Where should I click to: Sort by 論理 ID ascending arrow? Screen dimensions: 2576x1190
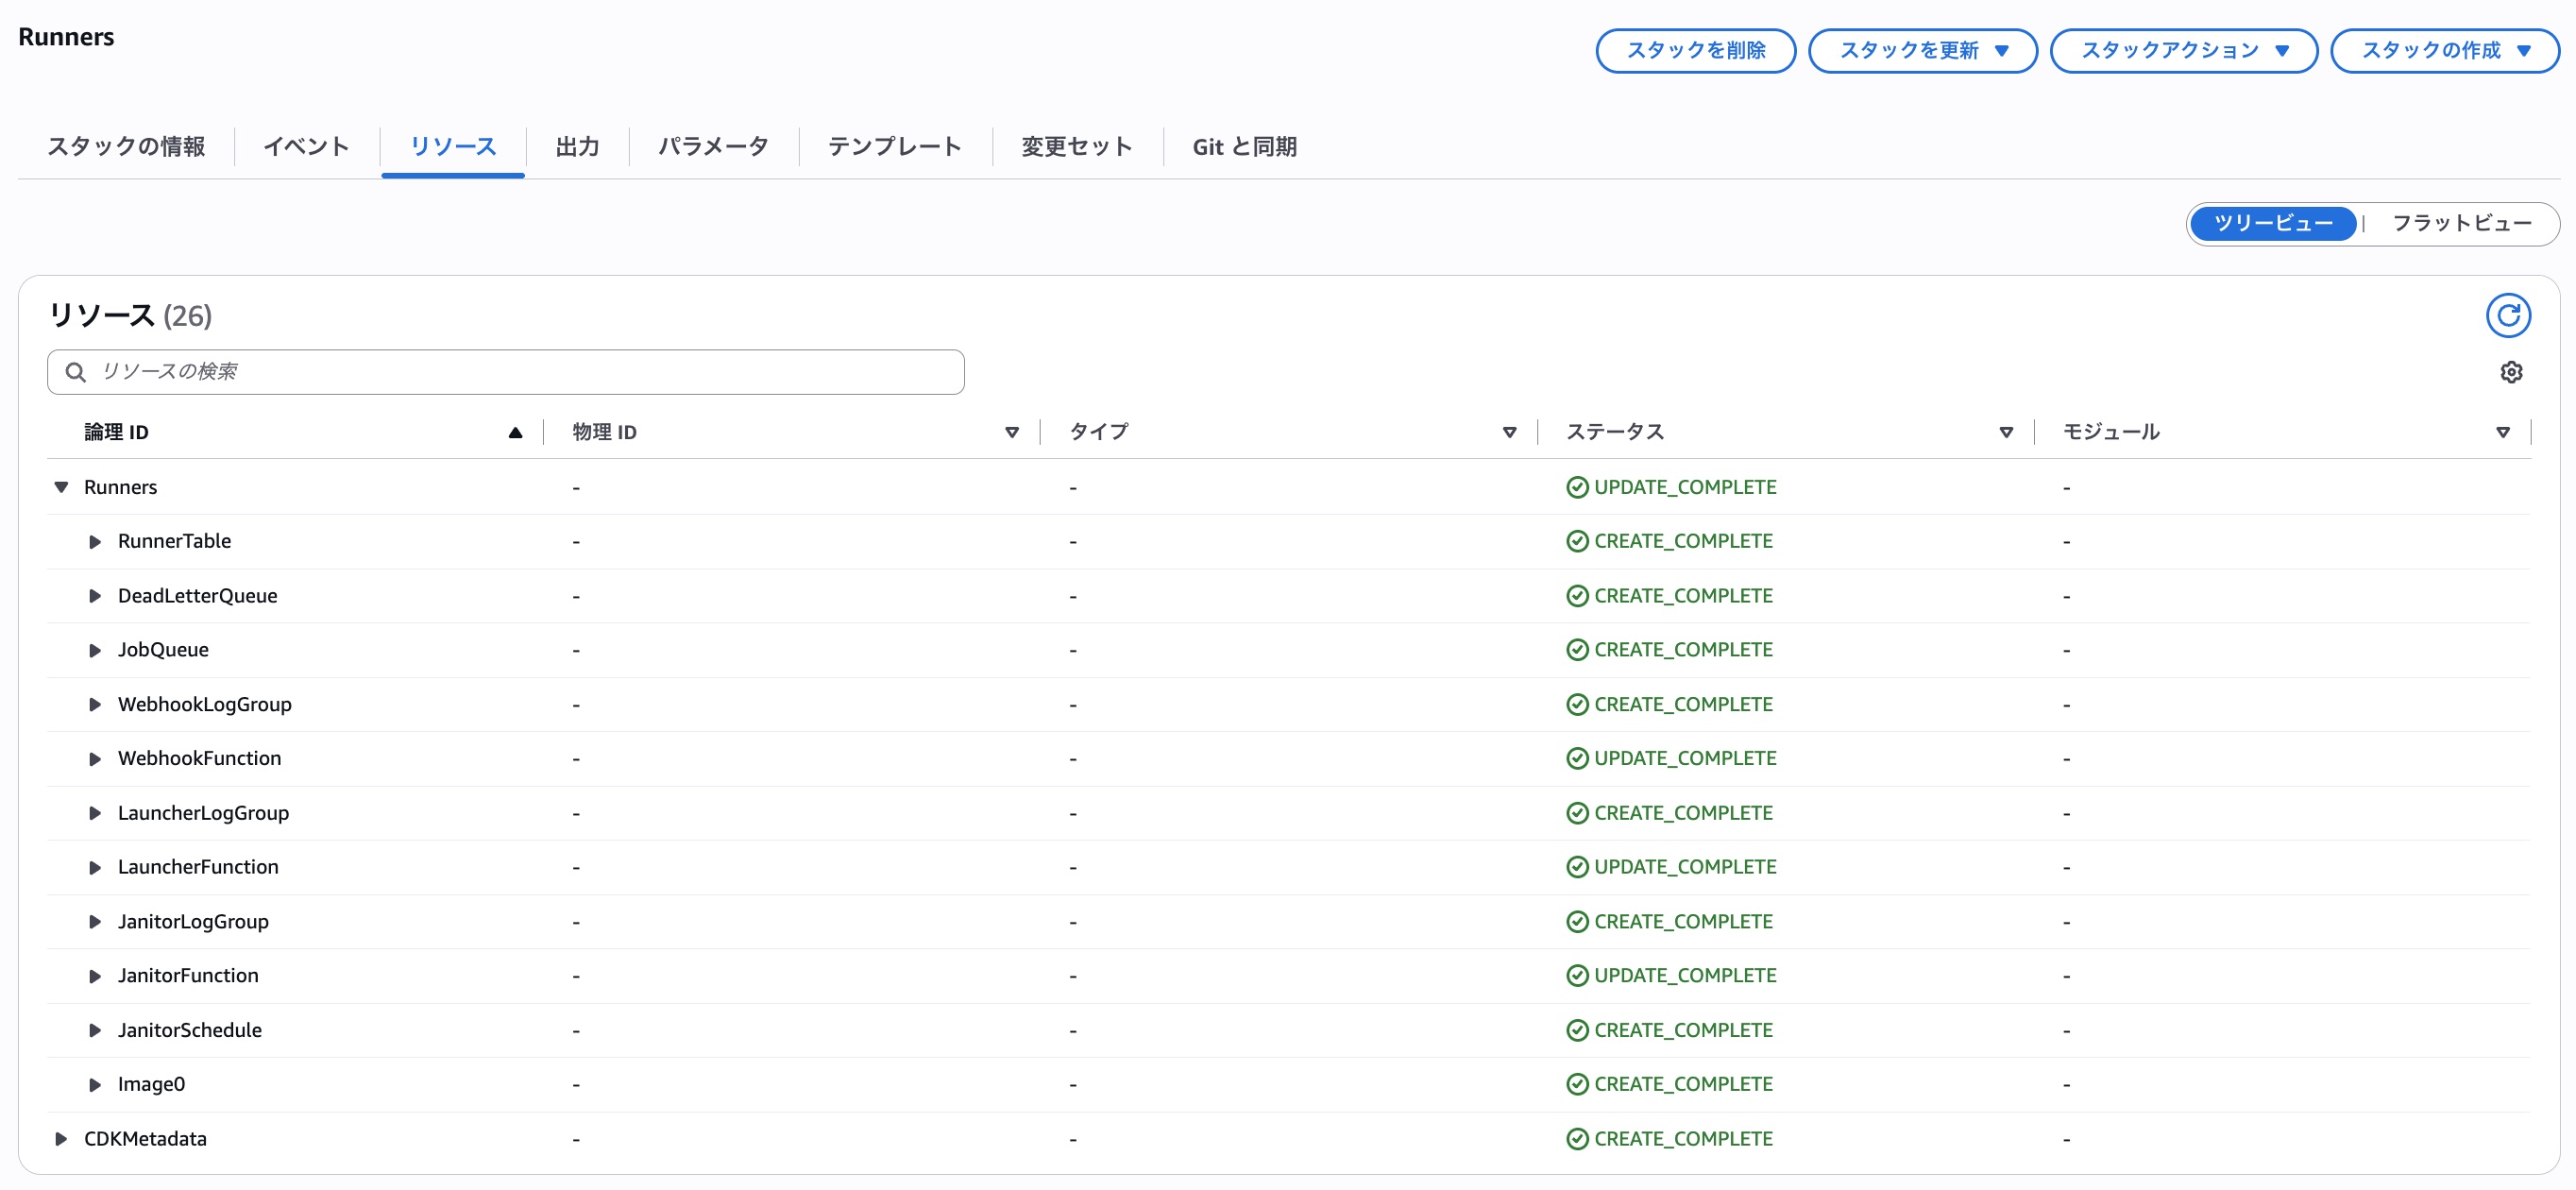pyautogui.click(x=515, y=432)
